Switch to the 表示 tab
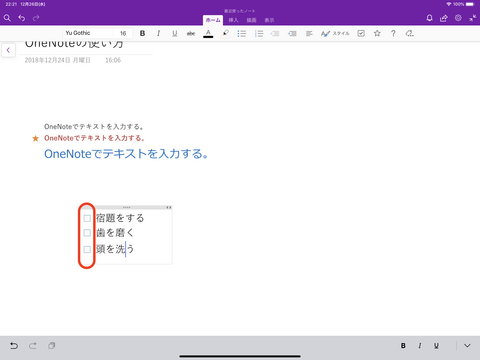 click(x=269, y=20)
